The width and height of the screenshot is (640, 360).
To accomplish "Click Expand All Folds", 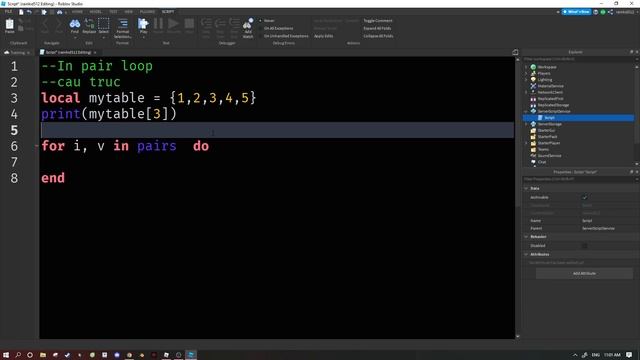I will (x=377, y=28).
